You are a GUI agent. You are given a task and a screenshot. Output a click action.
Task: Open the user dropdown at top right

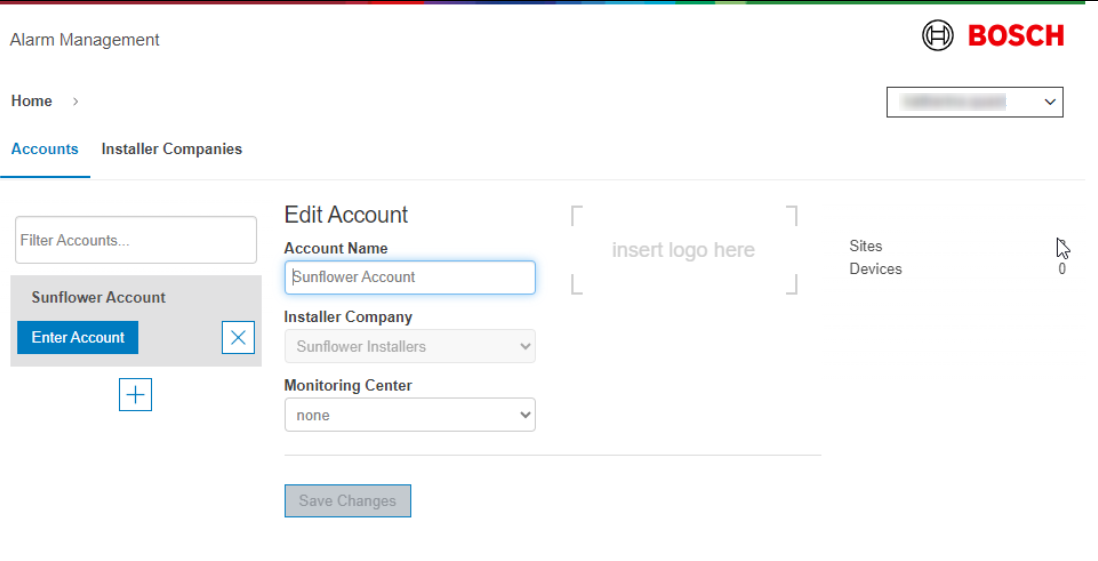click(x=974, y=102)
